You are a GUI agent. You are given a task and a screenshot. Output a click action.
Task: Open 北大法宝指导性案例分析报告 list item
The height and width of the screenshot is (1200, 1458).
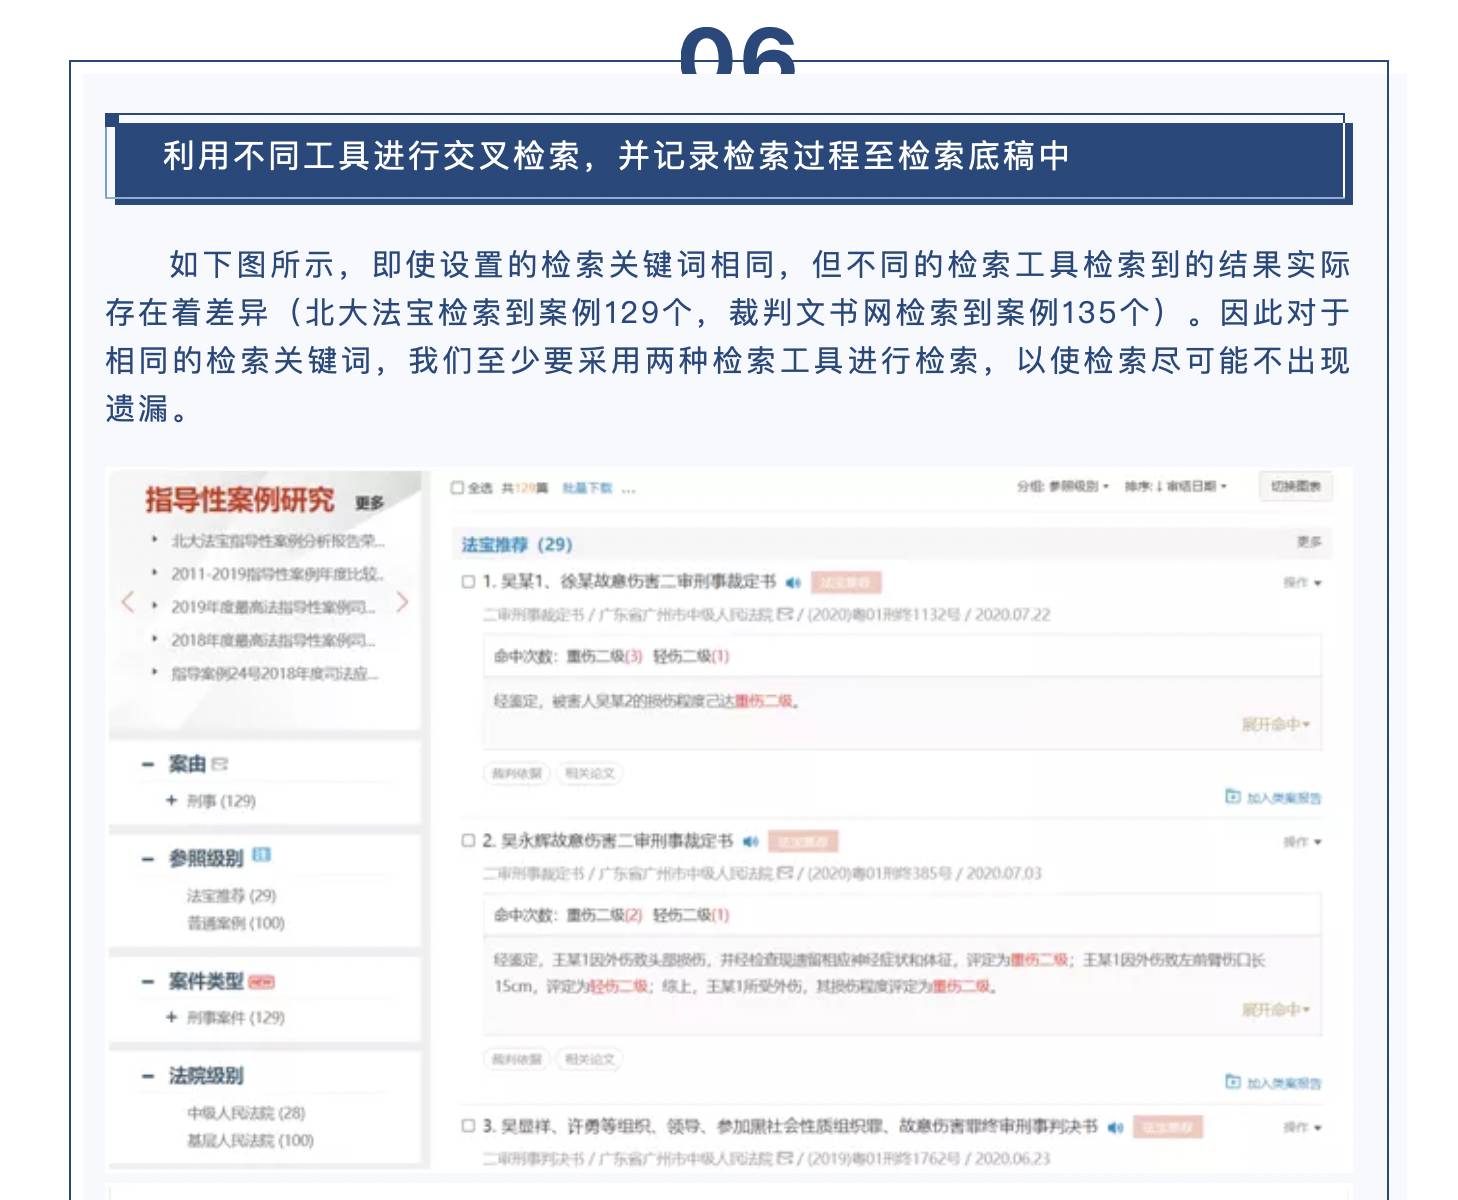click(278, 541)
